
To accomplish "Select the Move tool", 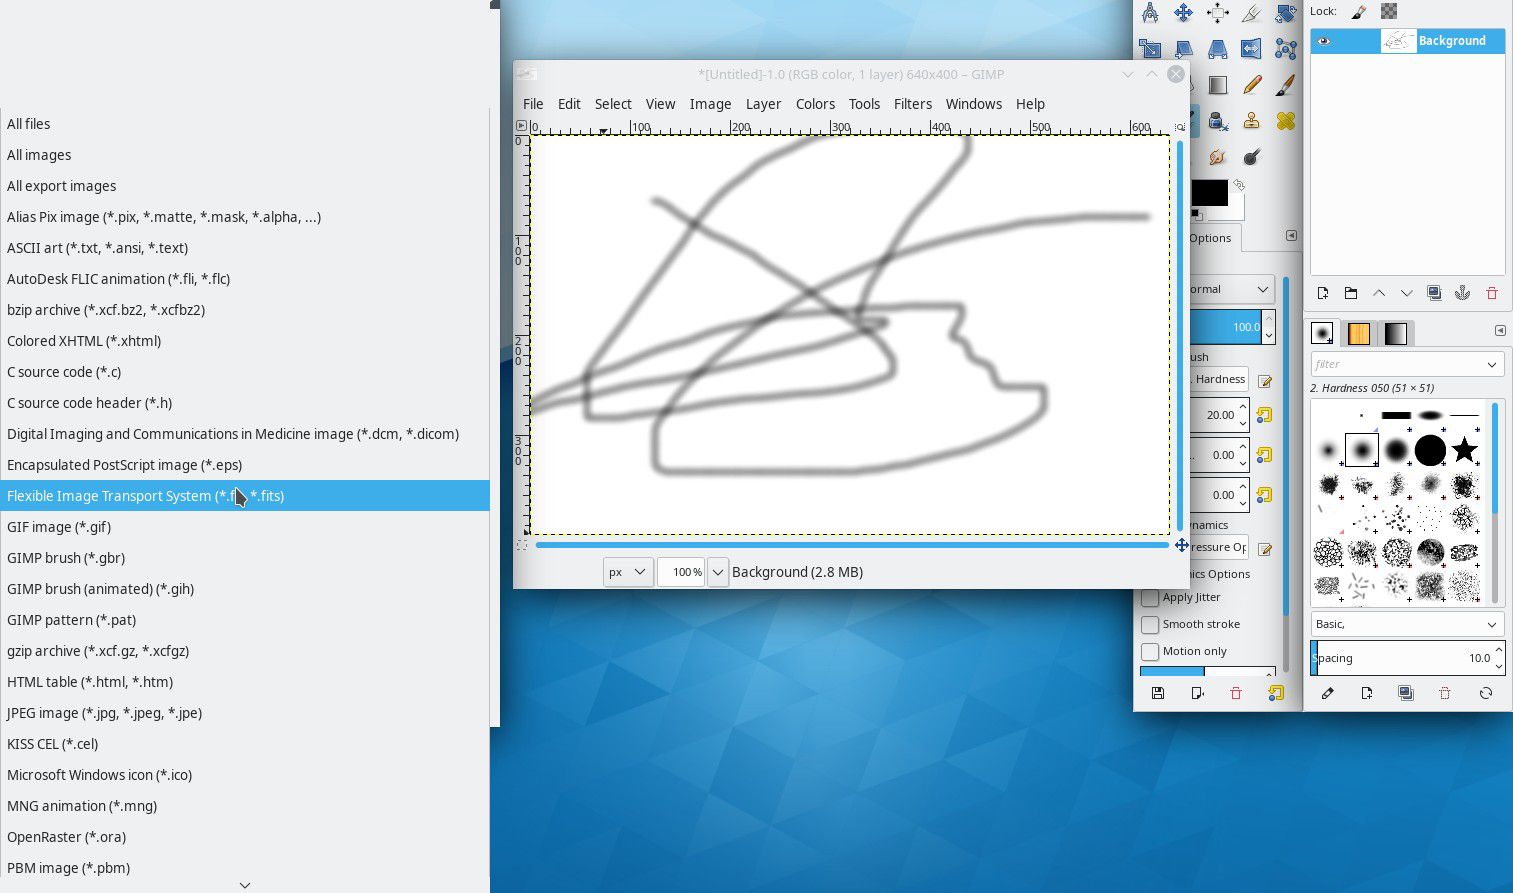I will 1183,13.
